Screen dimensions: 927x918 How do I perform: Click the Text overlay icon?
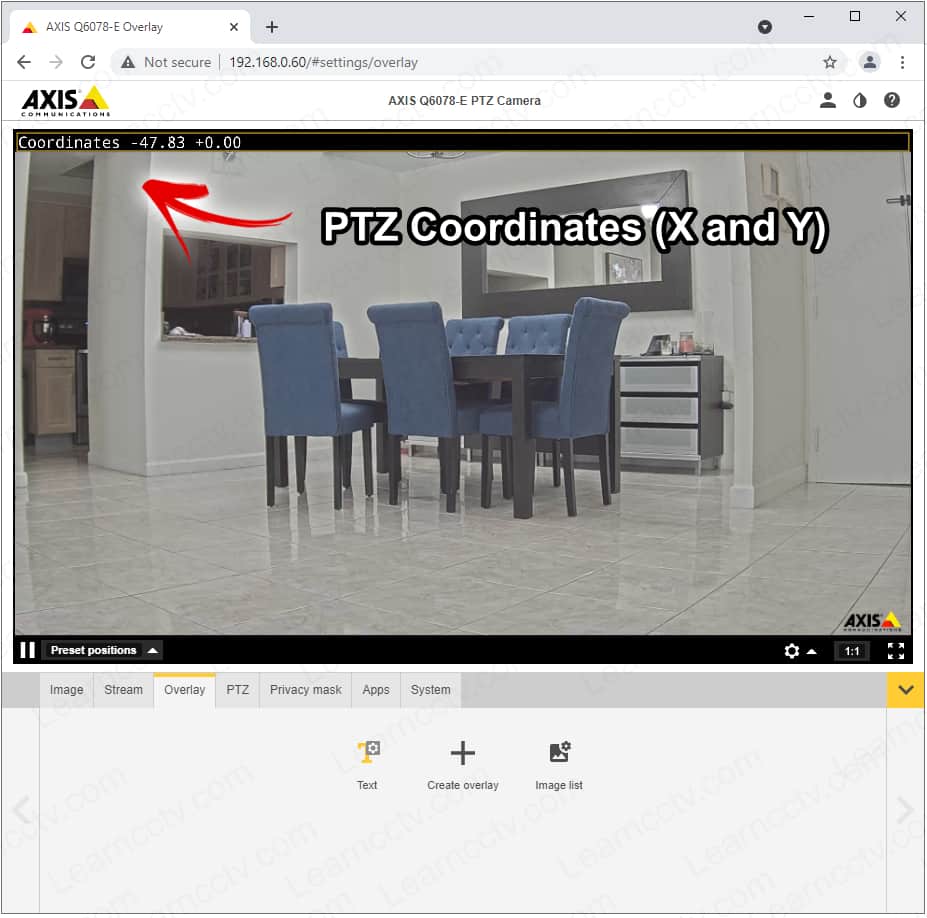[368, 753]
